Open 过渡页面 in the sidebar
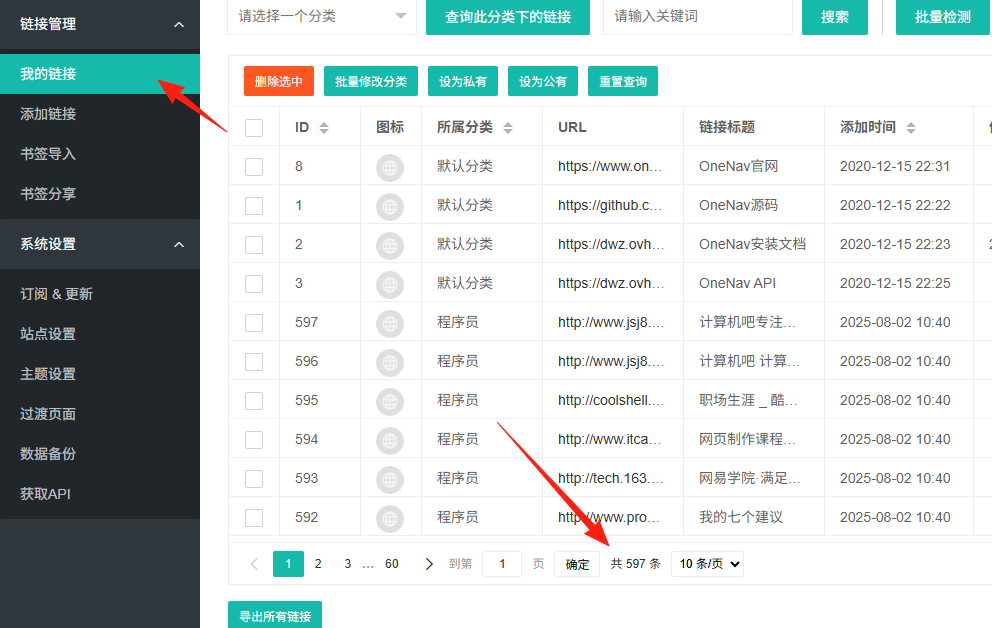This screenshot has width=992, height=628. tap(99, 414)
